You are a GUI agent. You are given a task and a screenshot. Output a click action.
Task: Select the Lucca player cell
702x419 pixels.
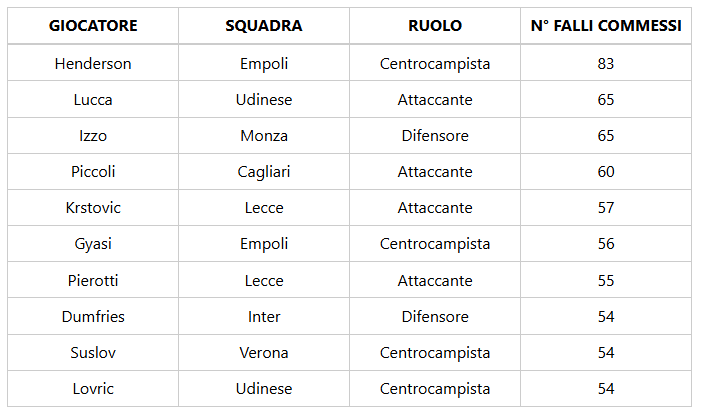pyautogui.click(x=93, y=100)
